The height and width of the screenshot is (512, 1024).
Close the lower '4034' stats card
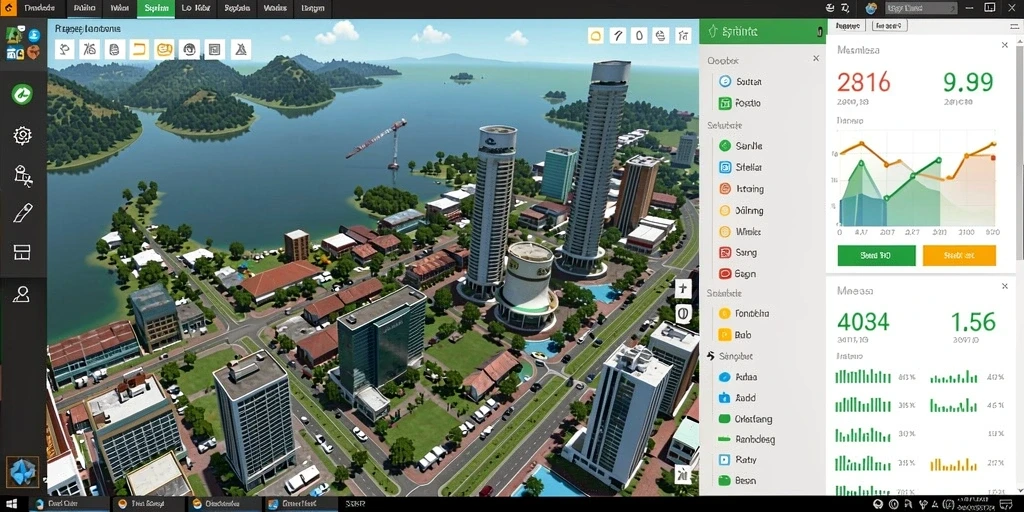[1004, 286]
